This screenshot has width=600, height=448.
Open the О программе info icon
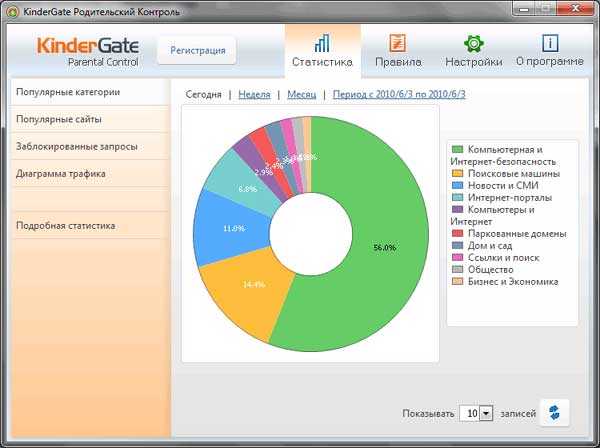(x=550, y=43)
